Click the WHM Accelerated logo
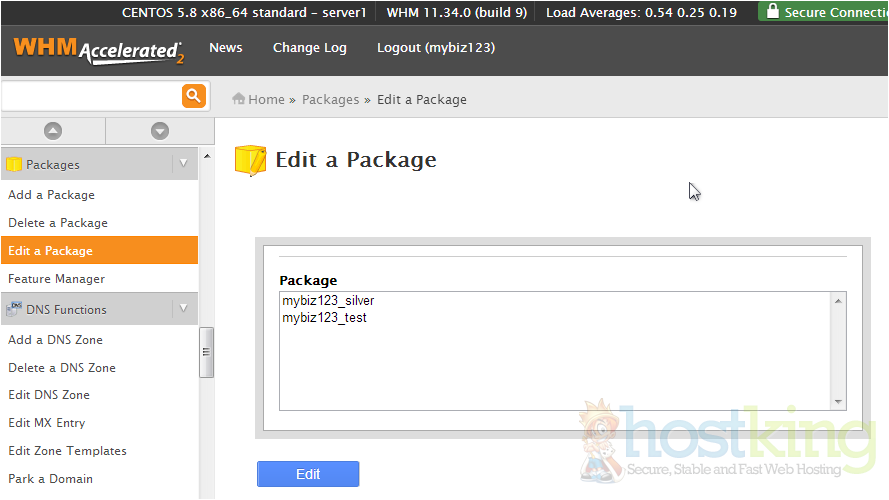This screenshot has width=889, height=500. [x=98, y=50]
